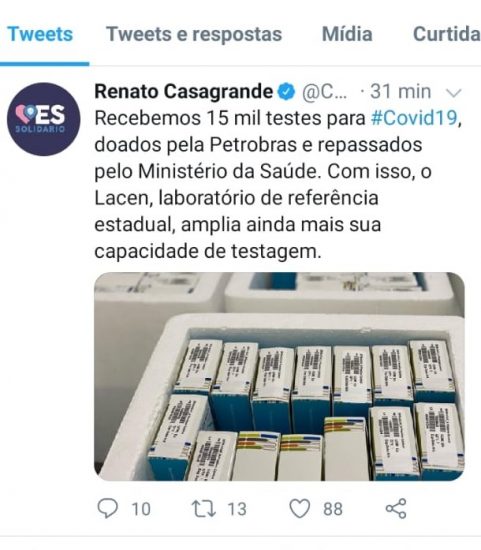Like the tweet with the heart icon

[299, 509]
